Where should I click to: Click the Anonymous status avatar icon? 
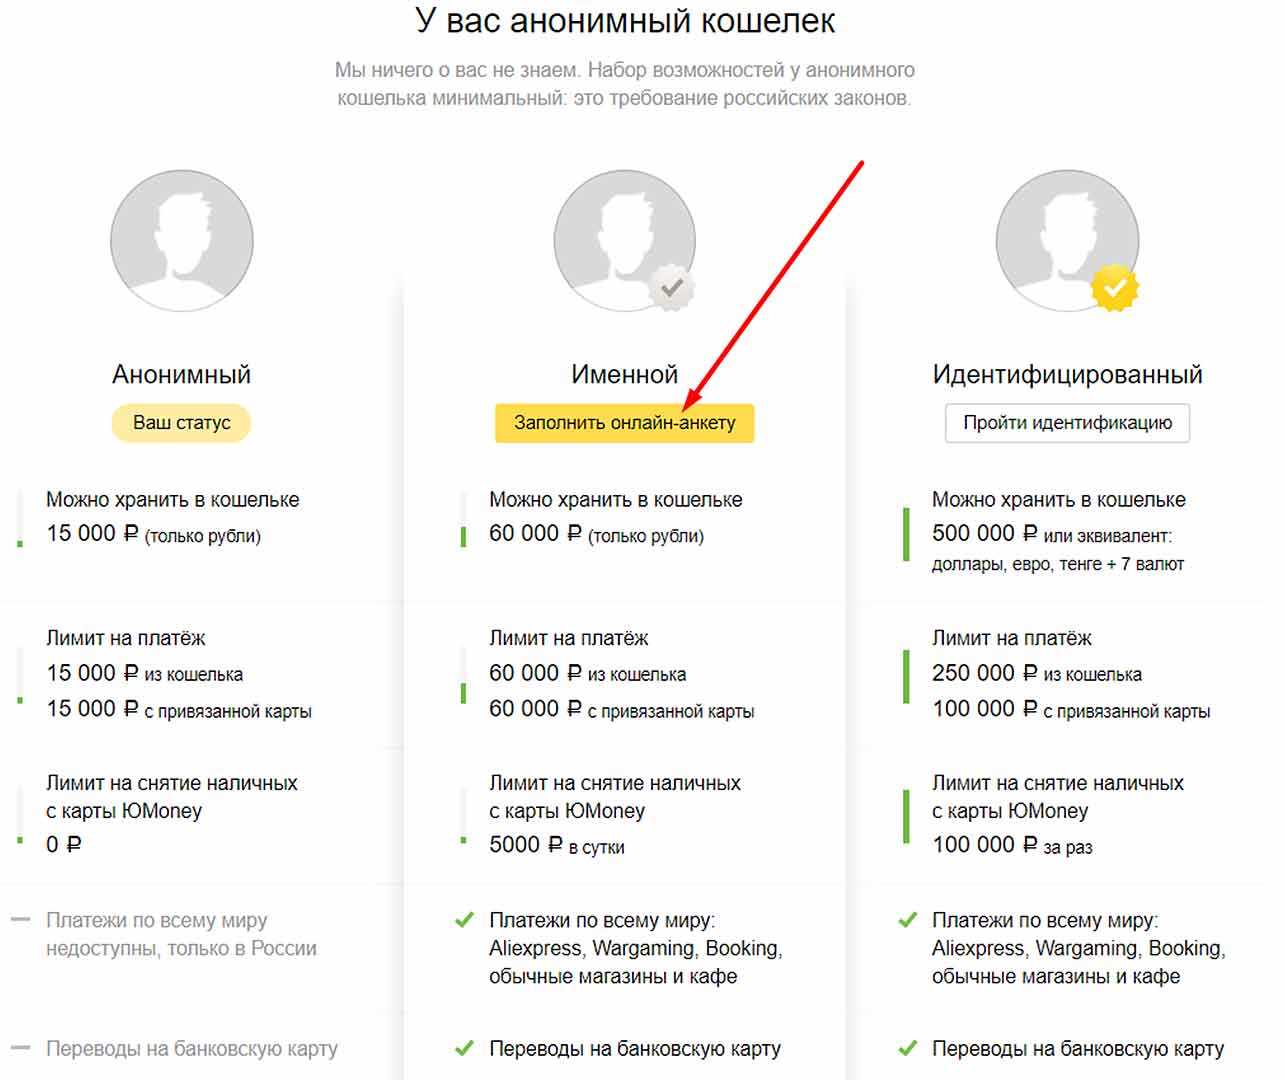(181, 241)
